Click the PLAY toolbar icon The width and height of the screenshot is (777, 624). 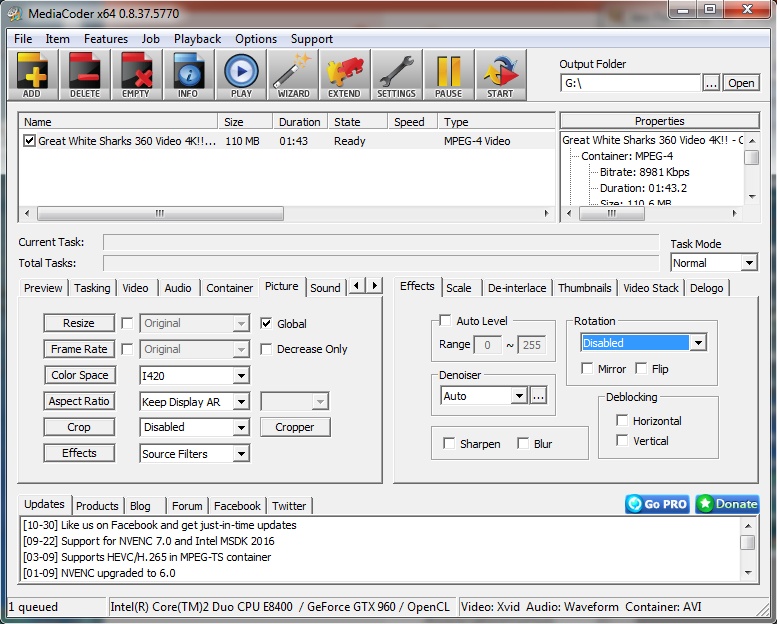tap(241, 75)
